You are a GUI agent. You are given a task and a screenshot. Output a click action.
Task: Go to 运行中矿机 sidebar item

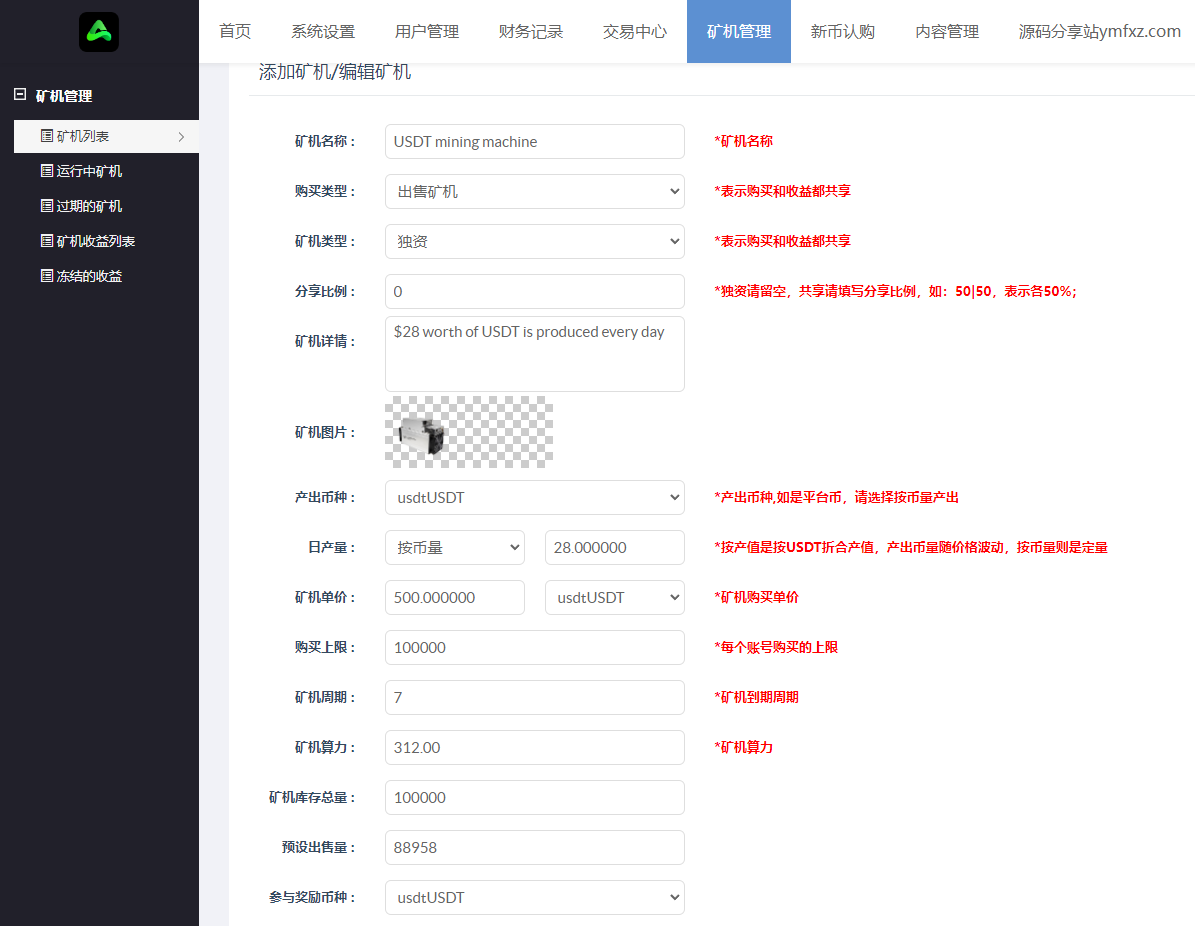(89, 171)
